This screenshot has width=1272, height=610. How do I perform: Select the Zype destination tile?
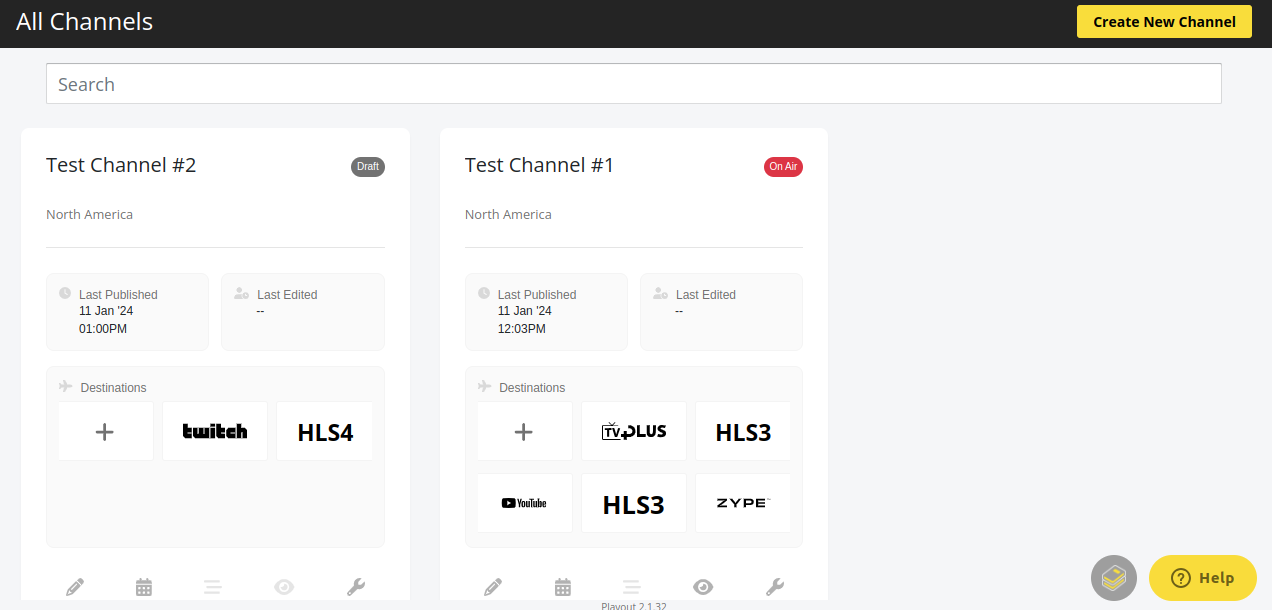743,503
